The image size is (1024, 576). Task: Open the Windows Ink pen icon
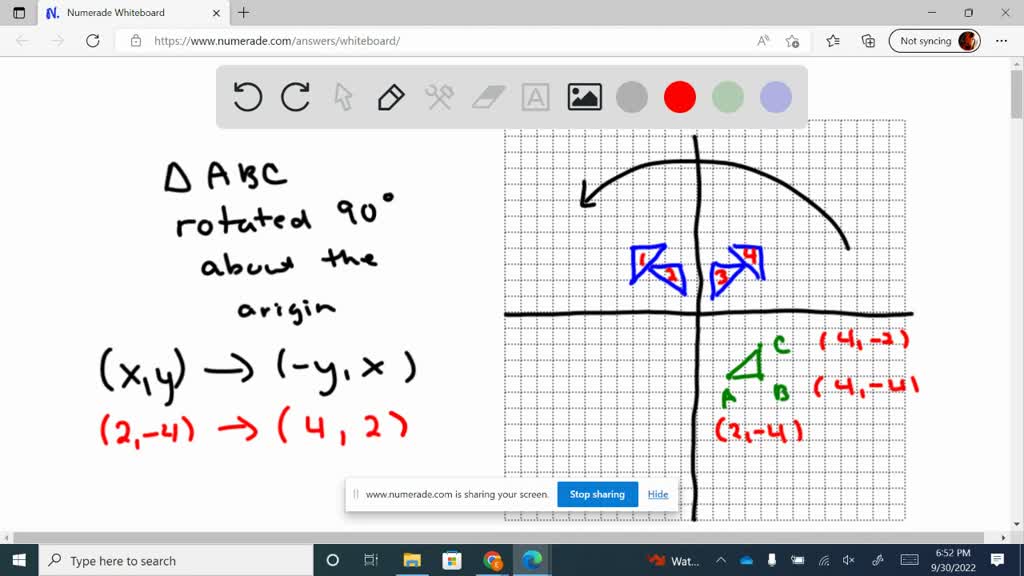click(878, 560)
